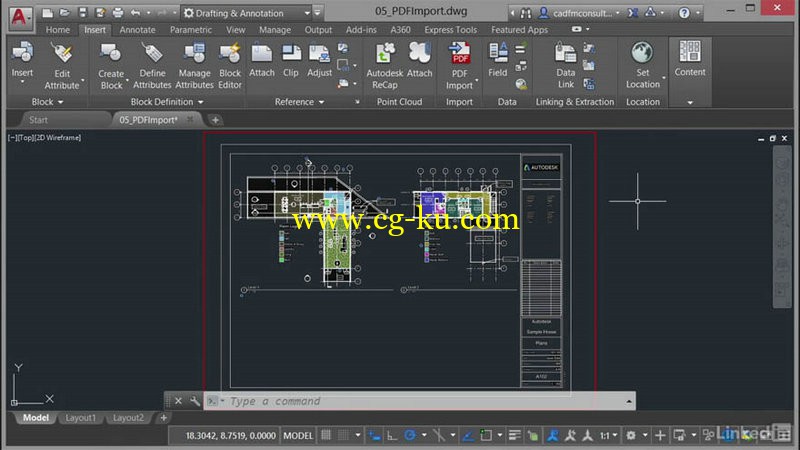Click the Insert block tool
The height and width of the screenshot is (450, 800).
[22, 60]
